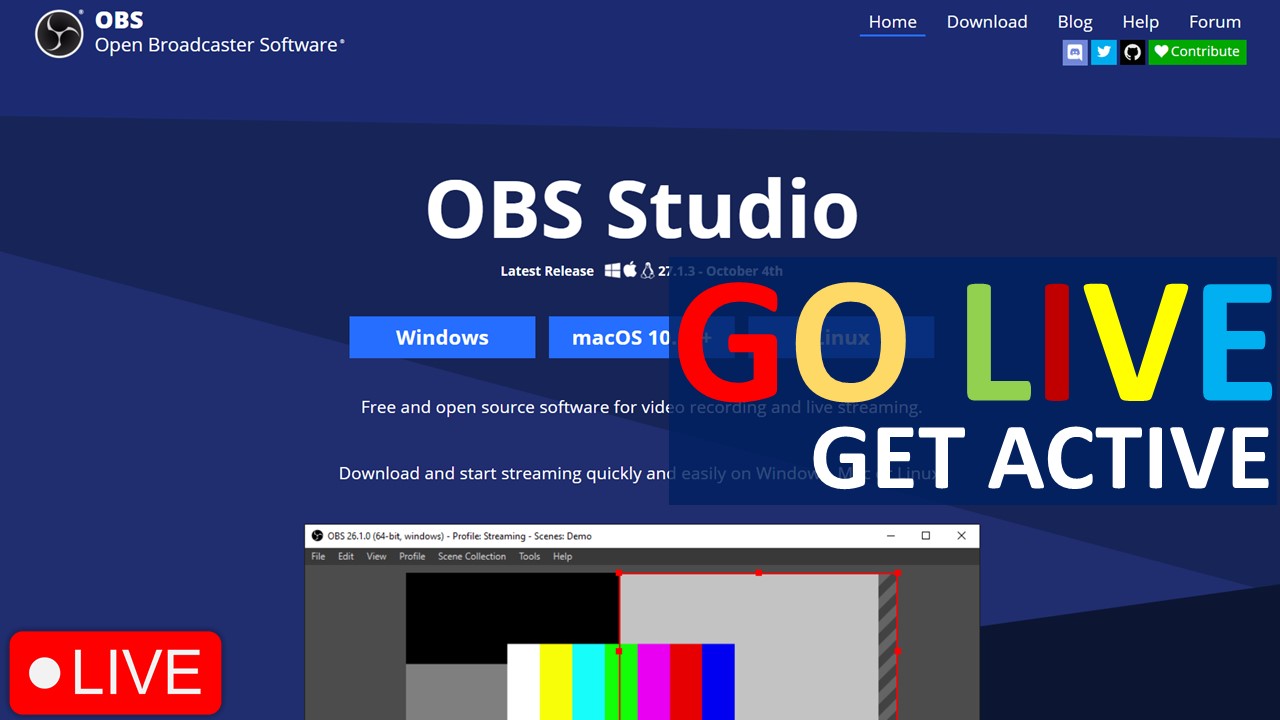Open the Discord icon link
The height and width of the screenshot is (720, 1280).
point(1075,52)
